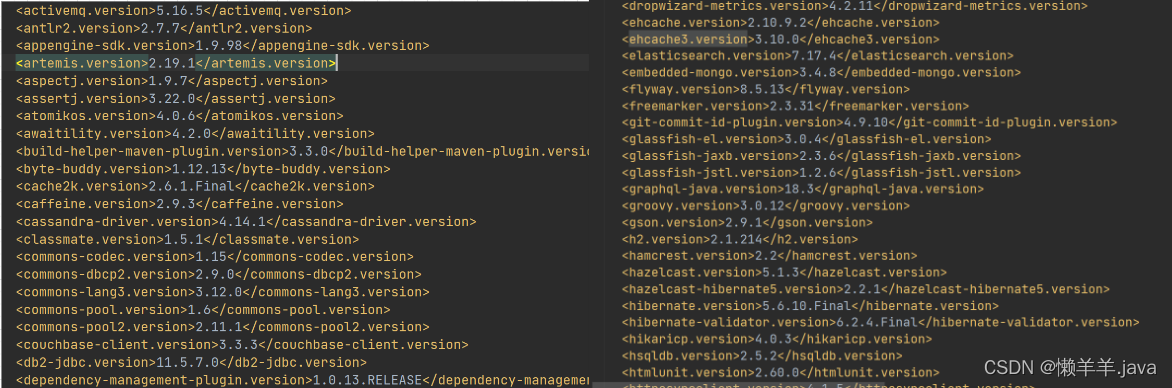Click the dependency-management-plugin.version line

[302, 381]
